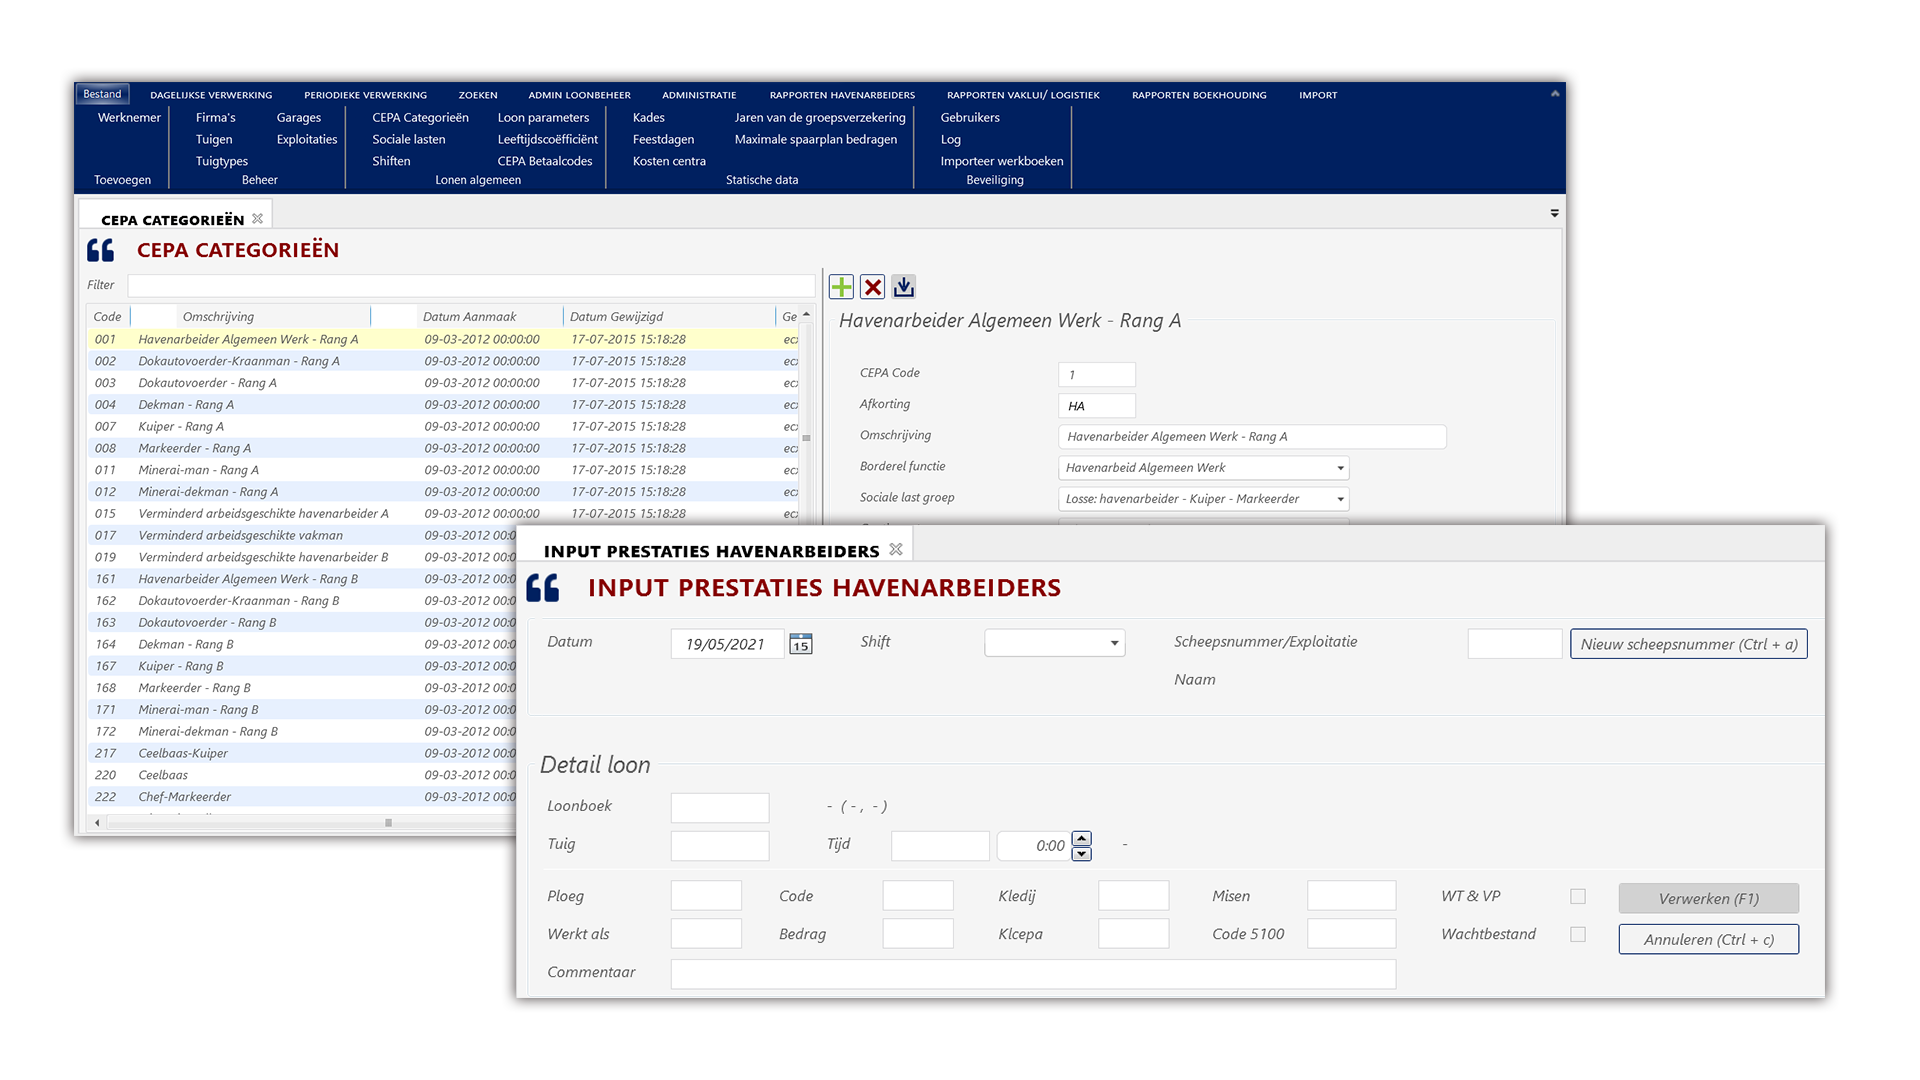The image size is (1920, 1080).
Task: Decrease the Tijd value with down arrow
Action: [1081, 853]
